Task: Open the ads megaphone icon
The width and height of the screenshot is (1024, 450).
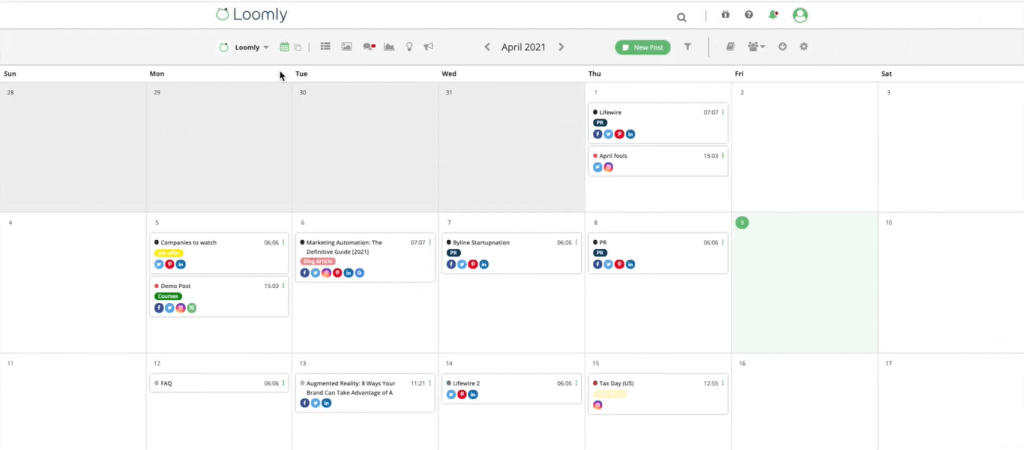Action: [x=428, y=47]
